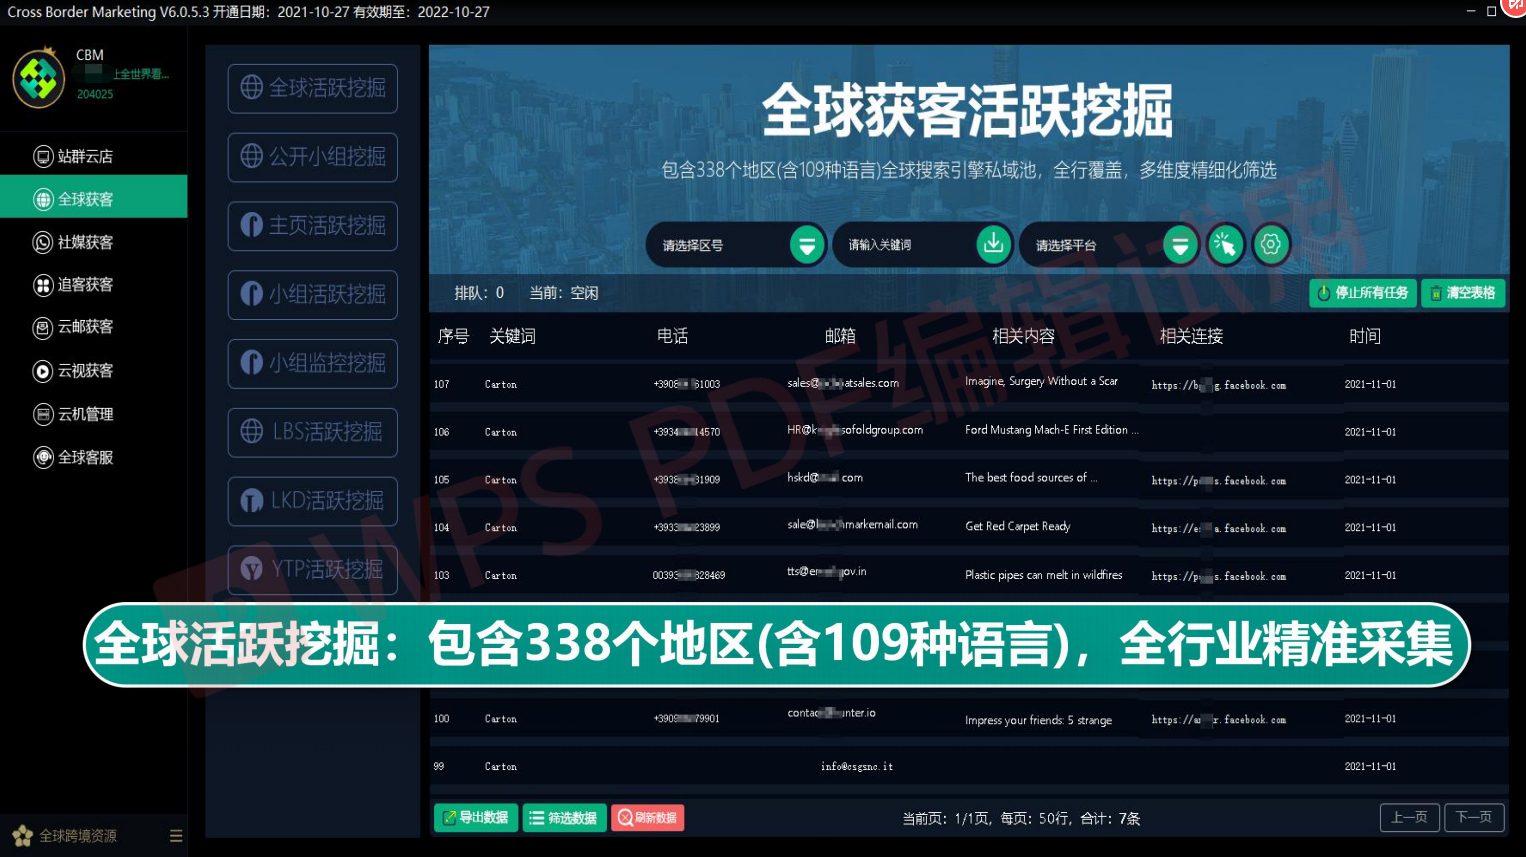Open the facebook link in row 107
The height and width of the screenshot is (857, 1526).
click(1218, 385)
